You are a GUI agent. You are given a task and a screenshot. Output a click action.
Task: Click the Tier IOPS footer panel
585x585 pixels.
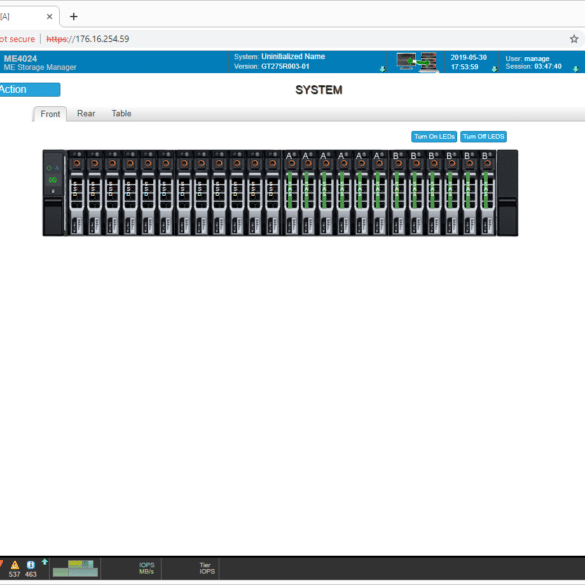point(207,568)
